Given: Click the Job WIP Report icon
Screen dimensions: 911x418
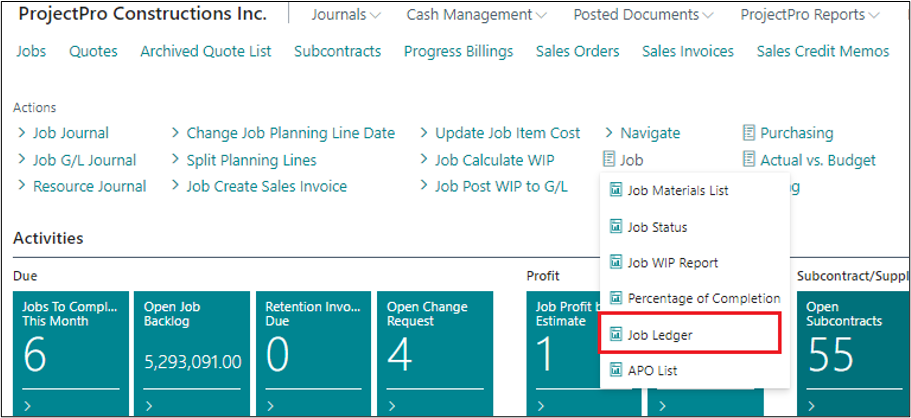Looking at the screenshot, I should [x=616, y=263].
